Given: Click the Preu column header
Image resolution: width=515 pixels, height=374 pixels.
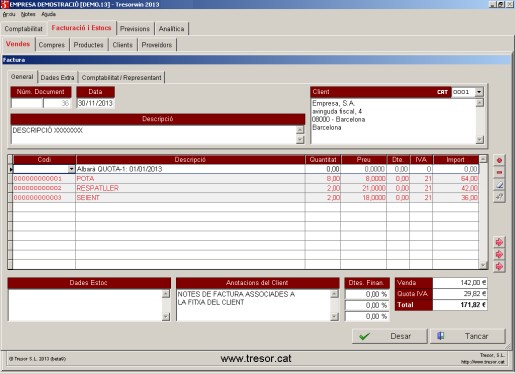Looking at the screenshot, I should coord(364,160).
